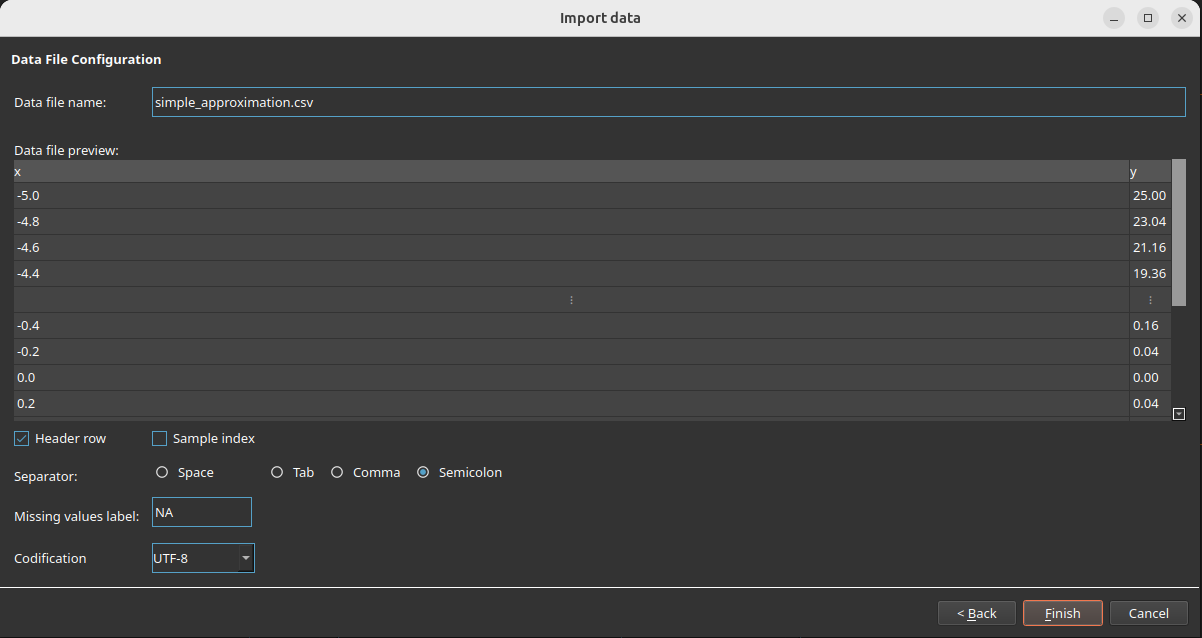
Task: Select the cell with value -4.8
Action: (571, 222)
